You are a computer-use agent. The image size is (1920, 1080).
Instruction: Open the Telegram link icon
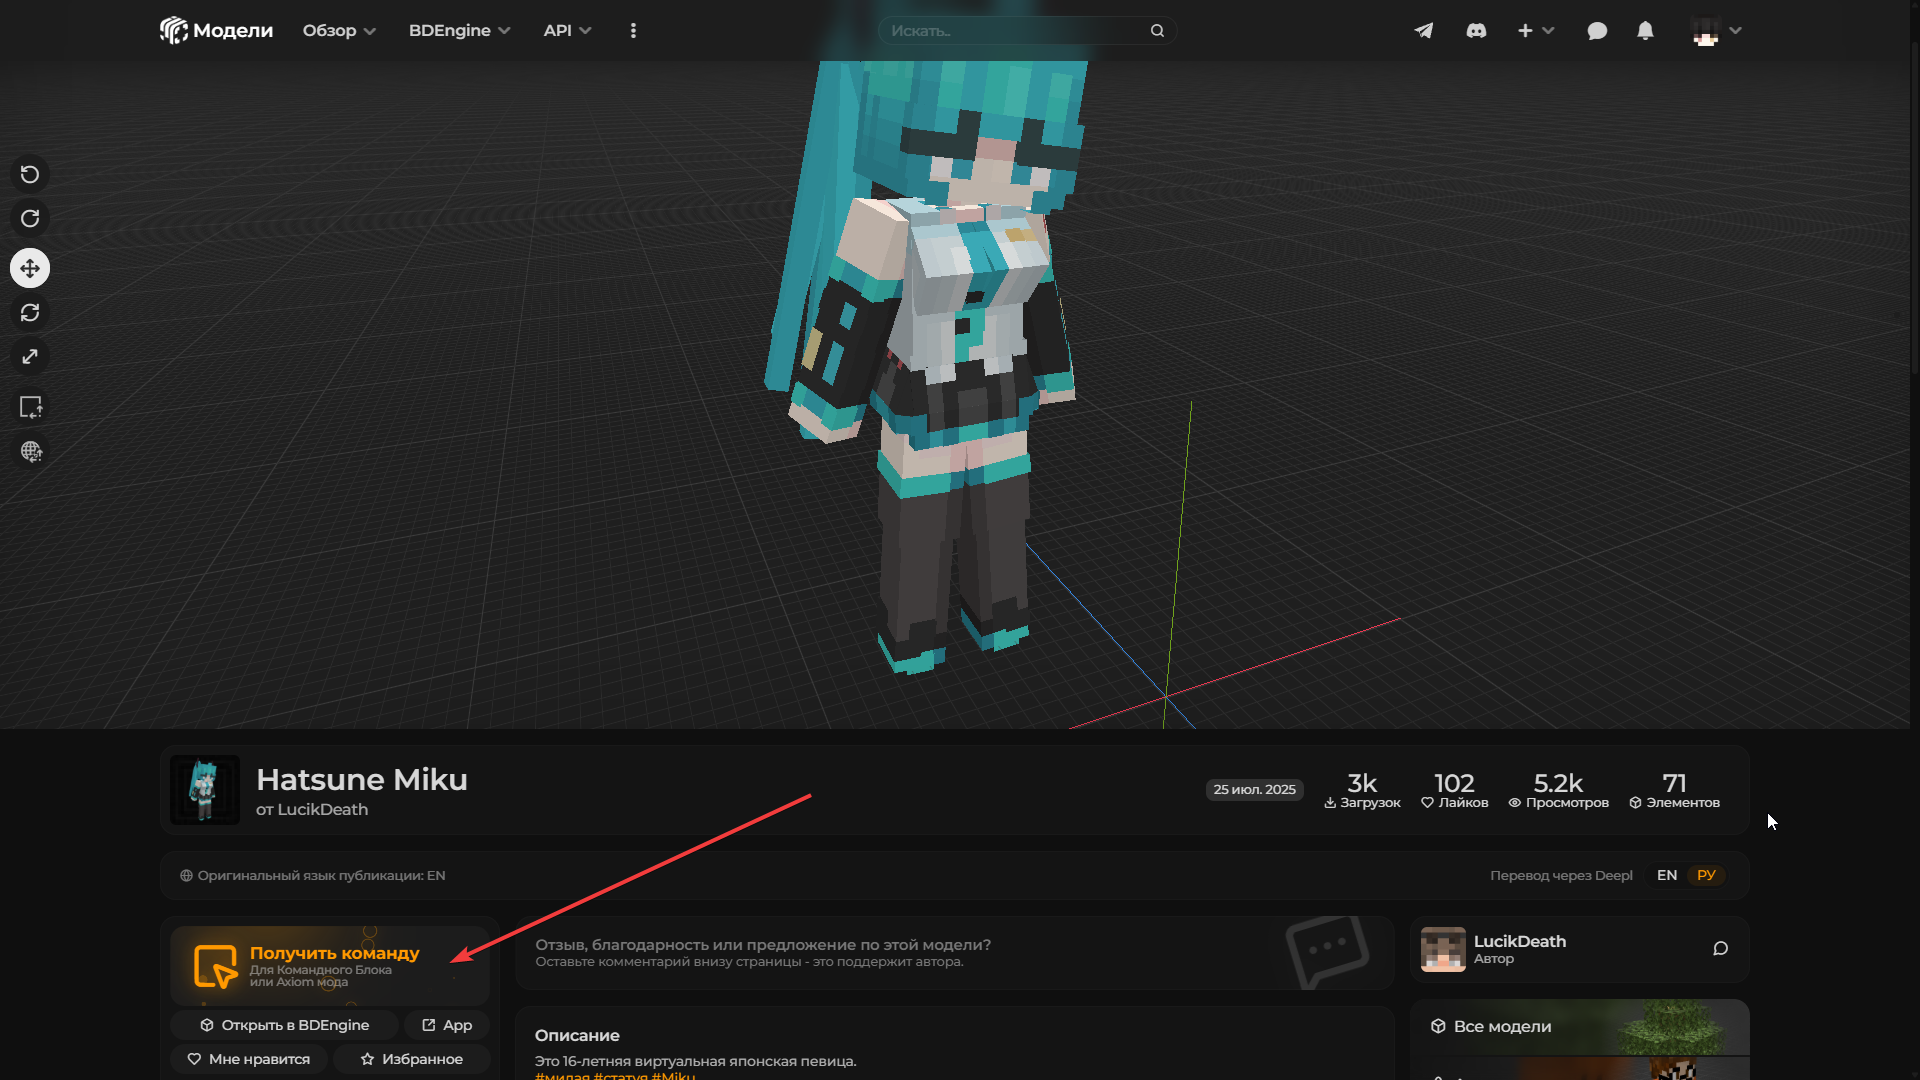point(1424,31)
